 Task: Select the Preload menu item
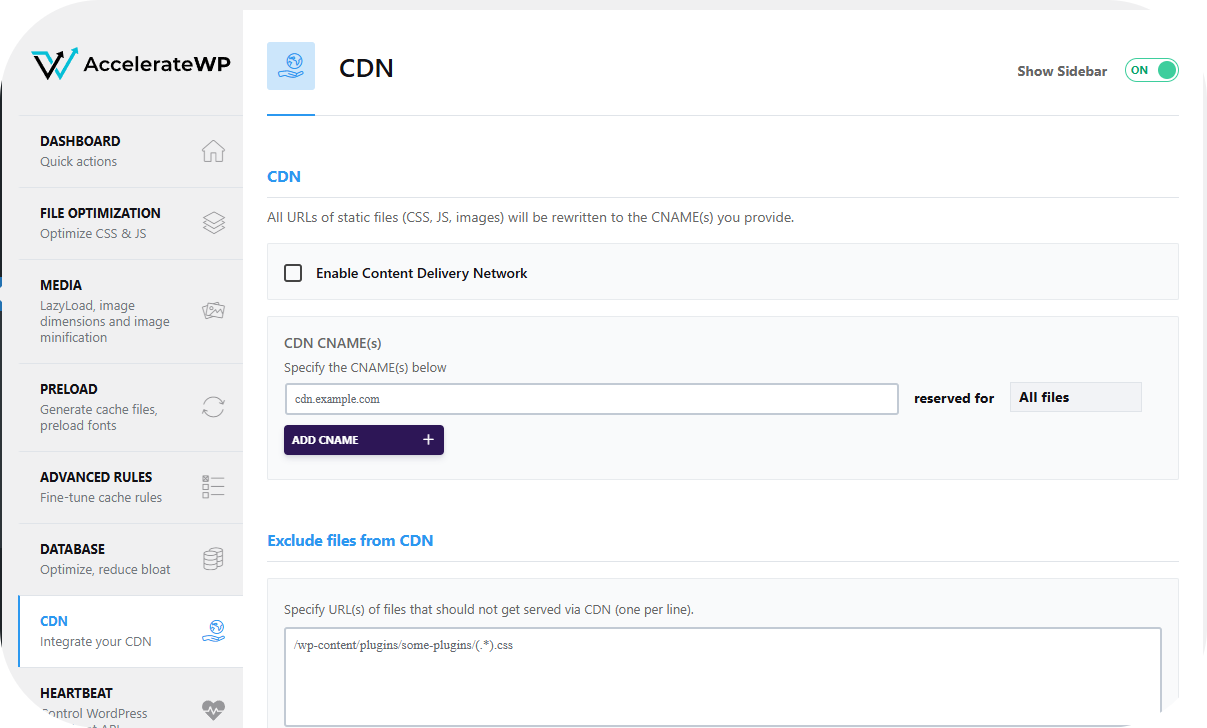[131, 407]
